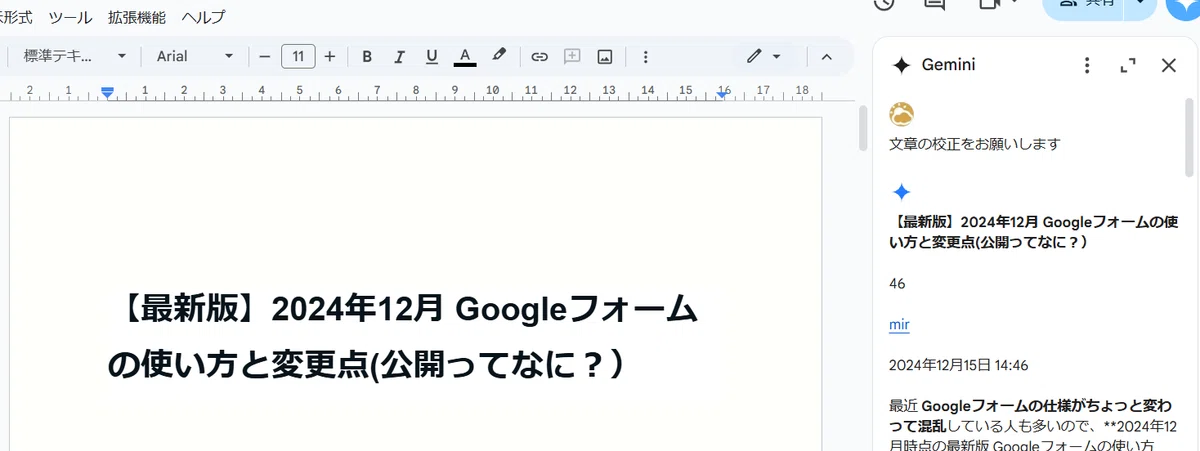1200x451 pixels.
Task: Click the font size field showing 11
Action: (x=298, y=56)
